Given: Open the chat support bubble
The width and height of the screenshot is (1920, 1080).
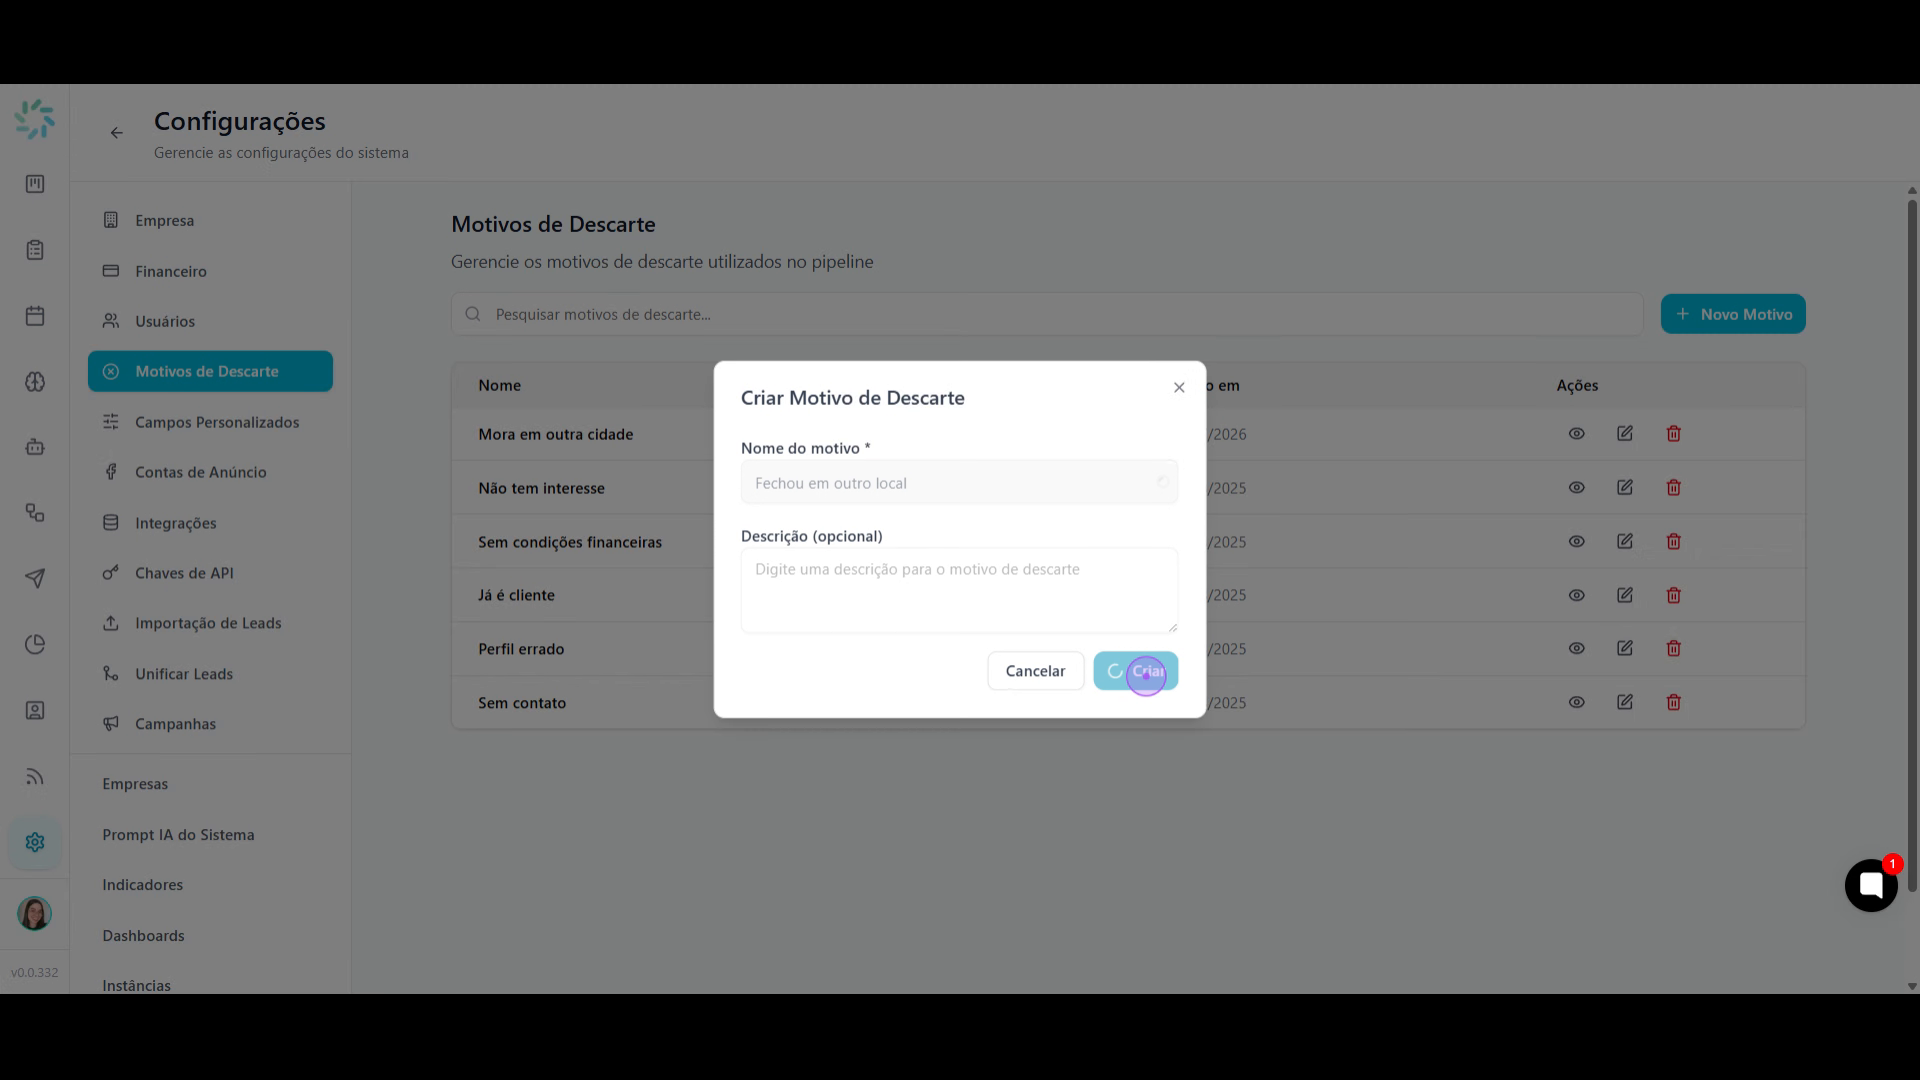Looking at the screenshot, I should [1871, 885].
